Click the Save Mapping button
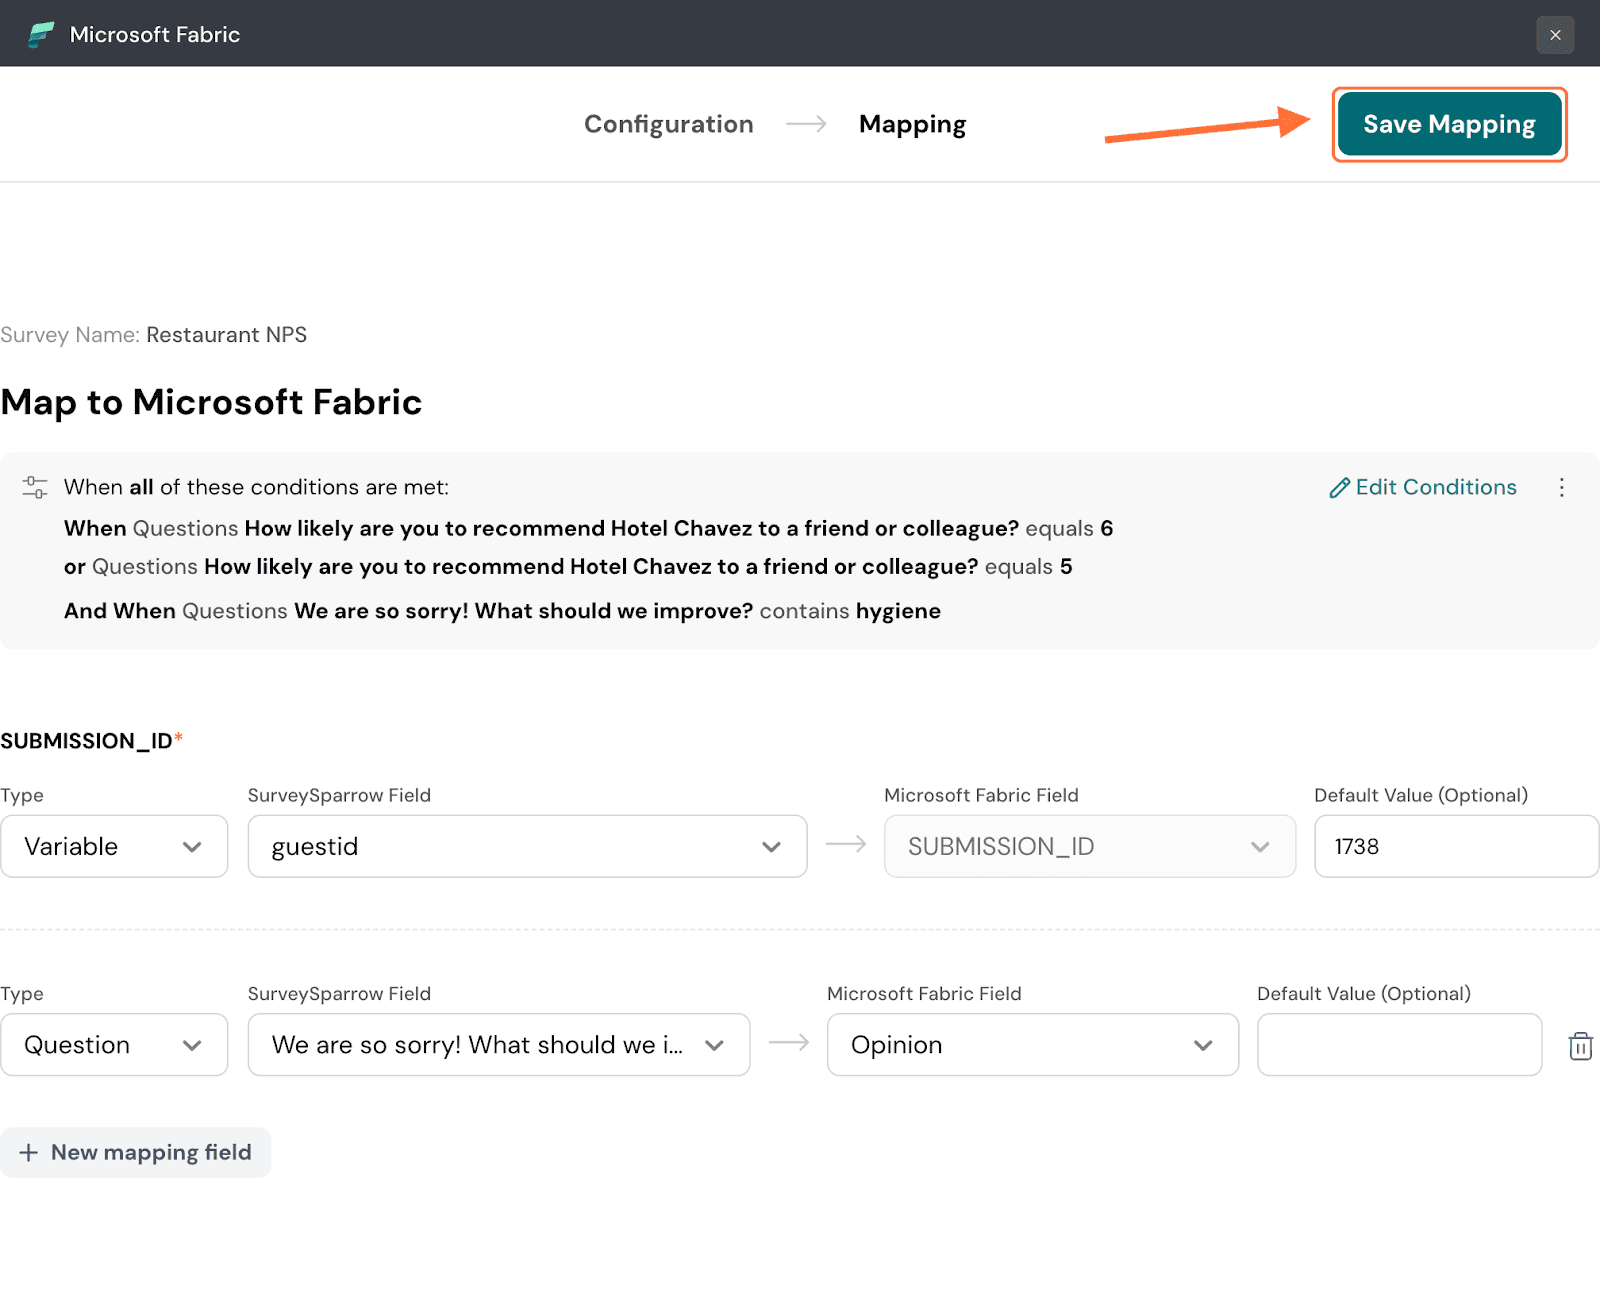Screen dimensions: 1600x1305 click(x=1448, y=124)
